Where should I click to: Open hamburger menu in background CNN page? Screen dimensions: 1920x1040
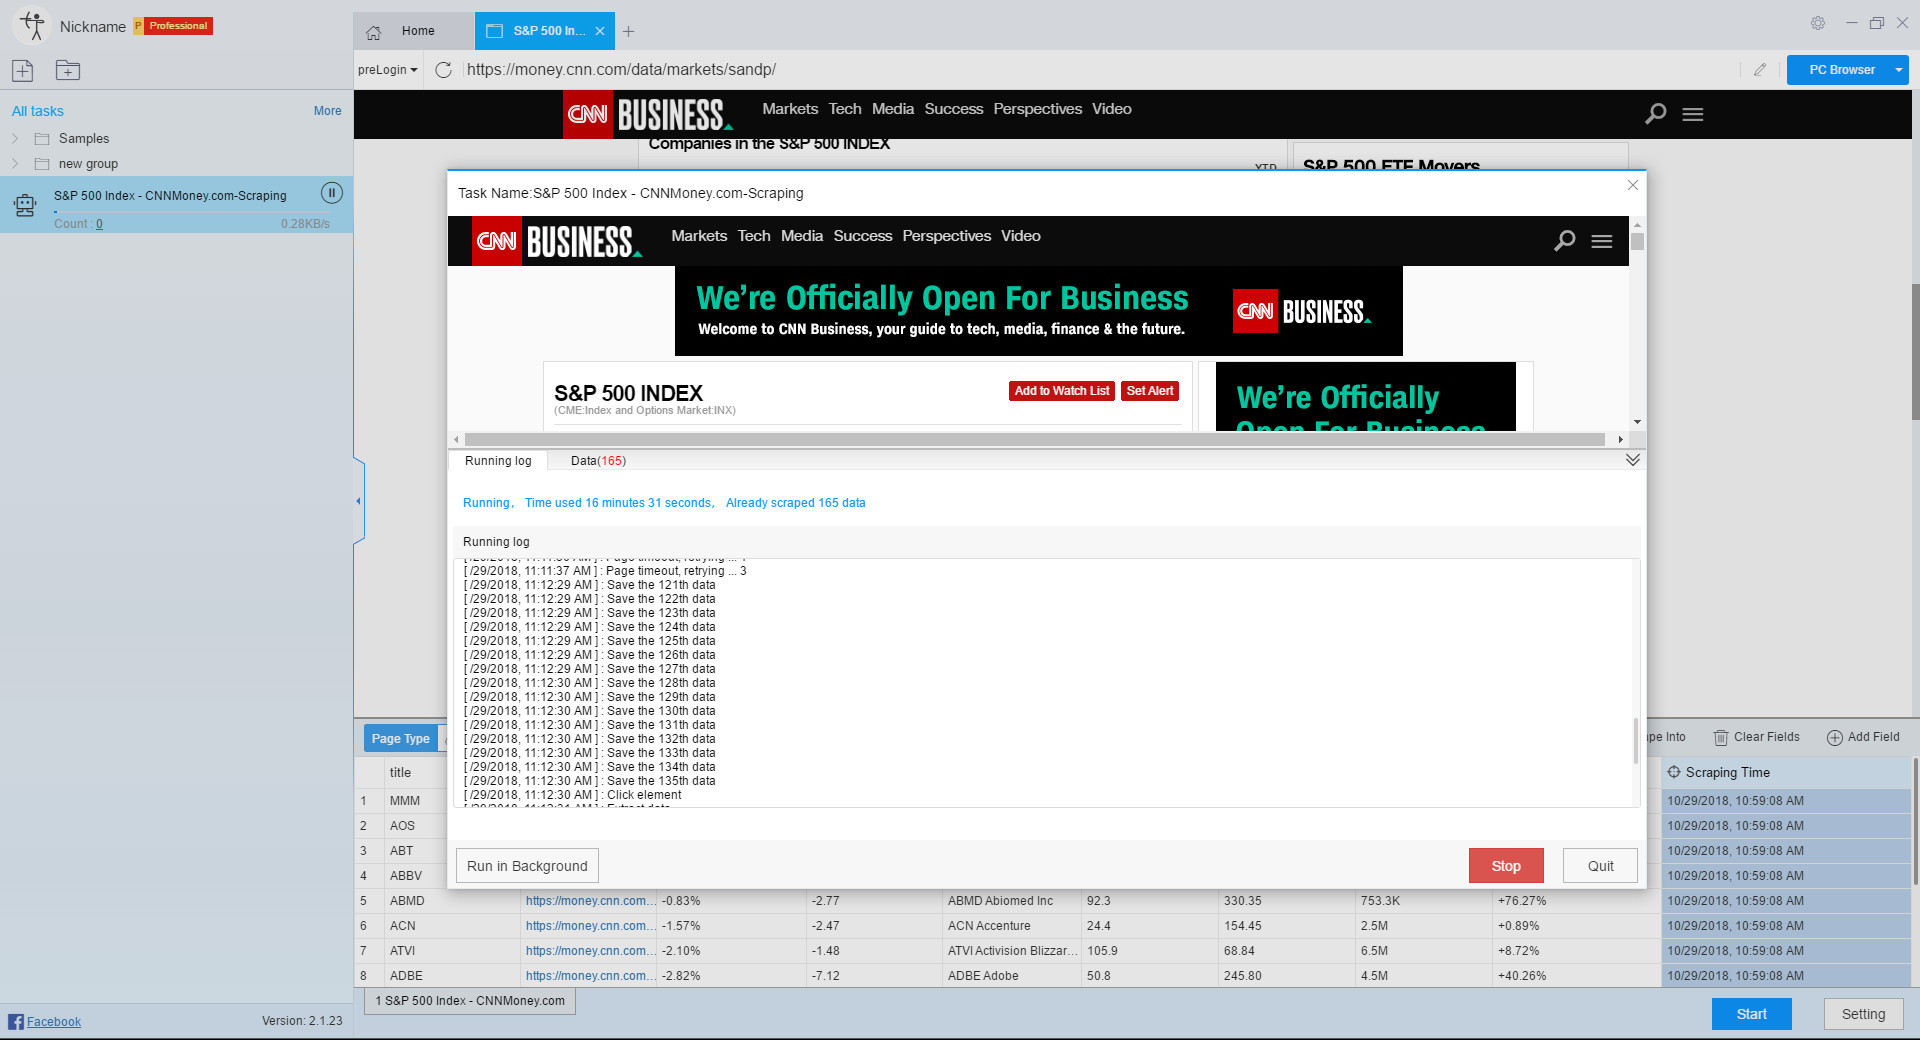pyautogui.click(x=1693, y=114)
